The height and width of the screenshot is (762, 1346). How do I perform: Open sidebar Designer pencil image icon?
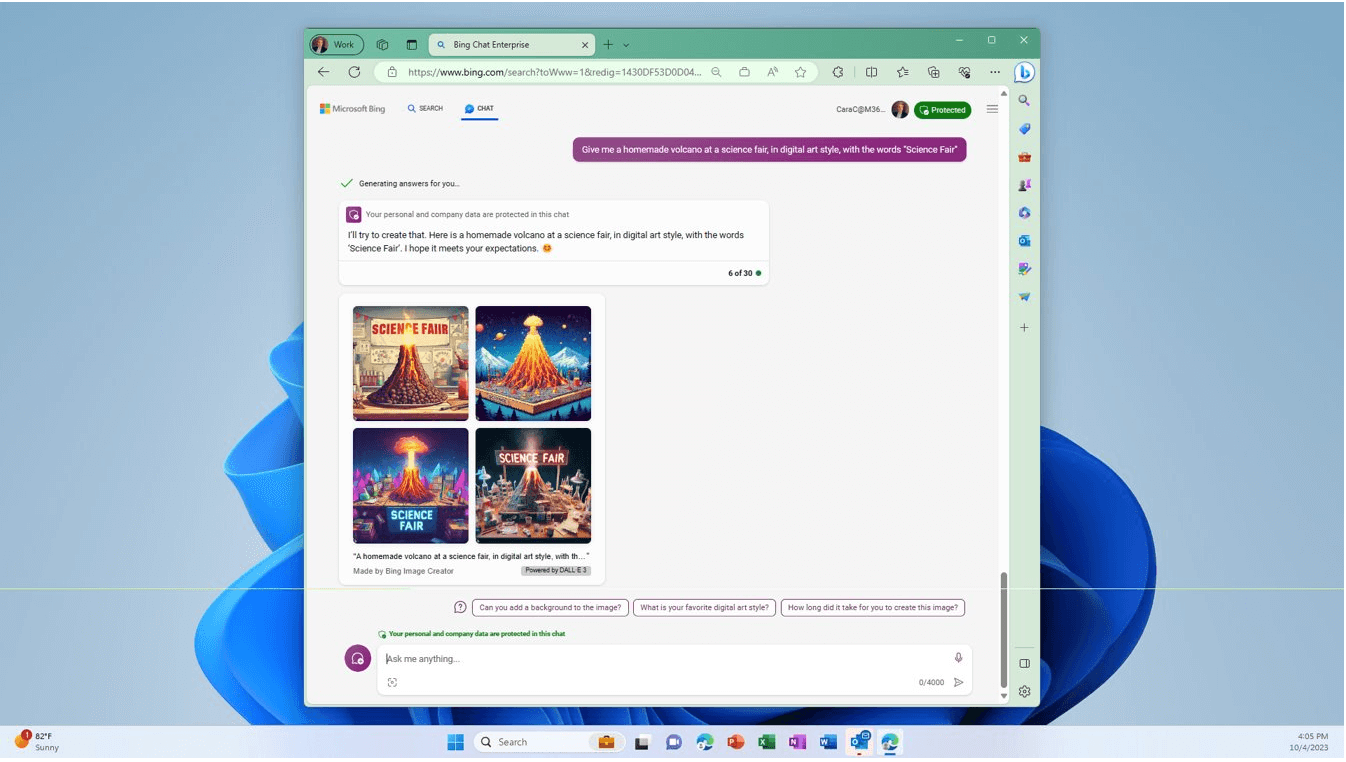point(1024,269)
